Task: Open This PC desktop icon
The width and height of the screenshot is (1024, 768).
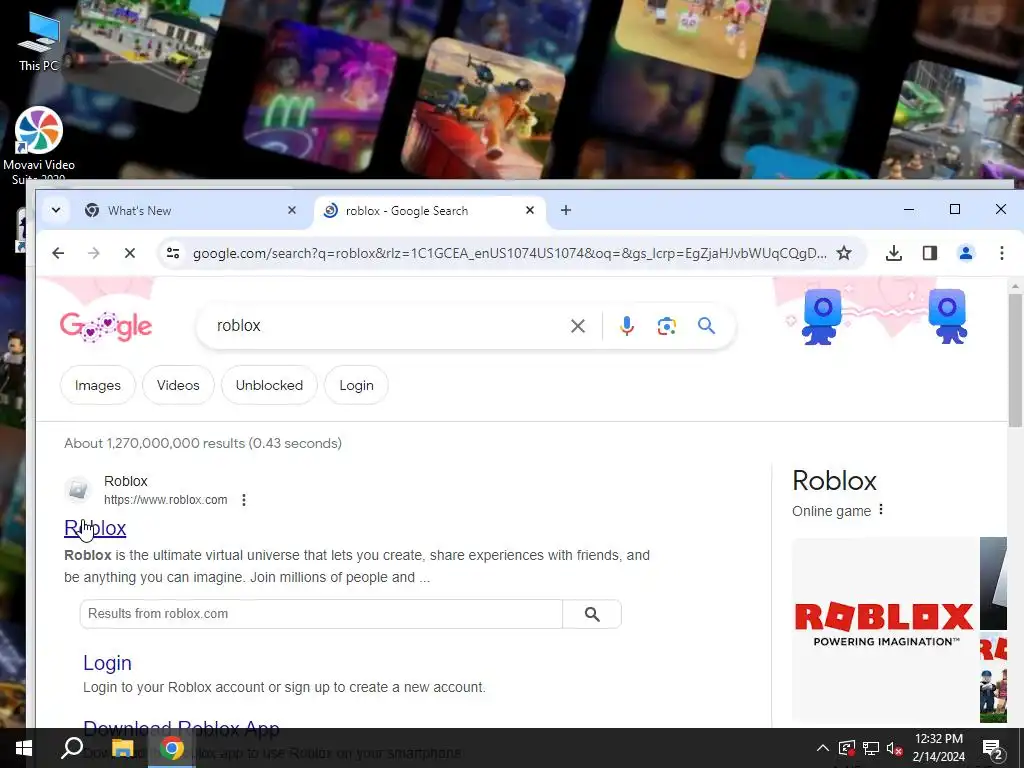Action: click(39, 42)
